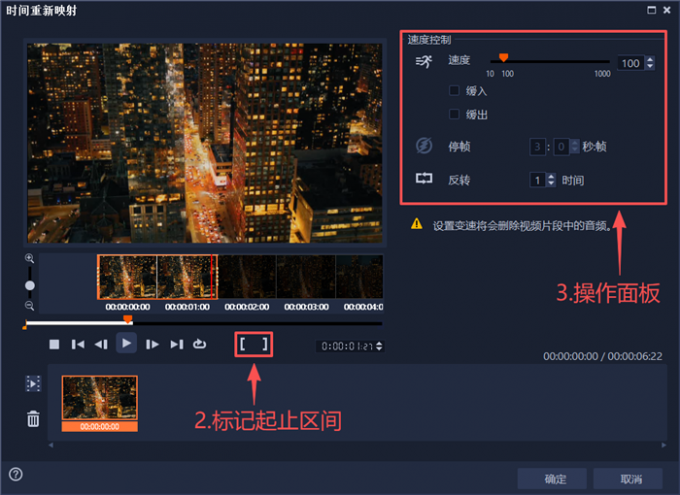
Task: Click the 确定 confirm button
Action: (x=552, y=479)
